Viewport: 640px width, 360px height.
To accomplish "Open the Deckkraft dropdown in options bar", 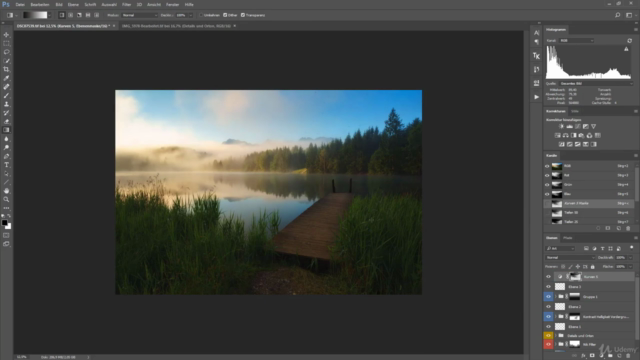I will coord(191,15).
